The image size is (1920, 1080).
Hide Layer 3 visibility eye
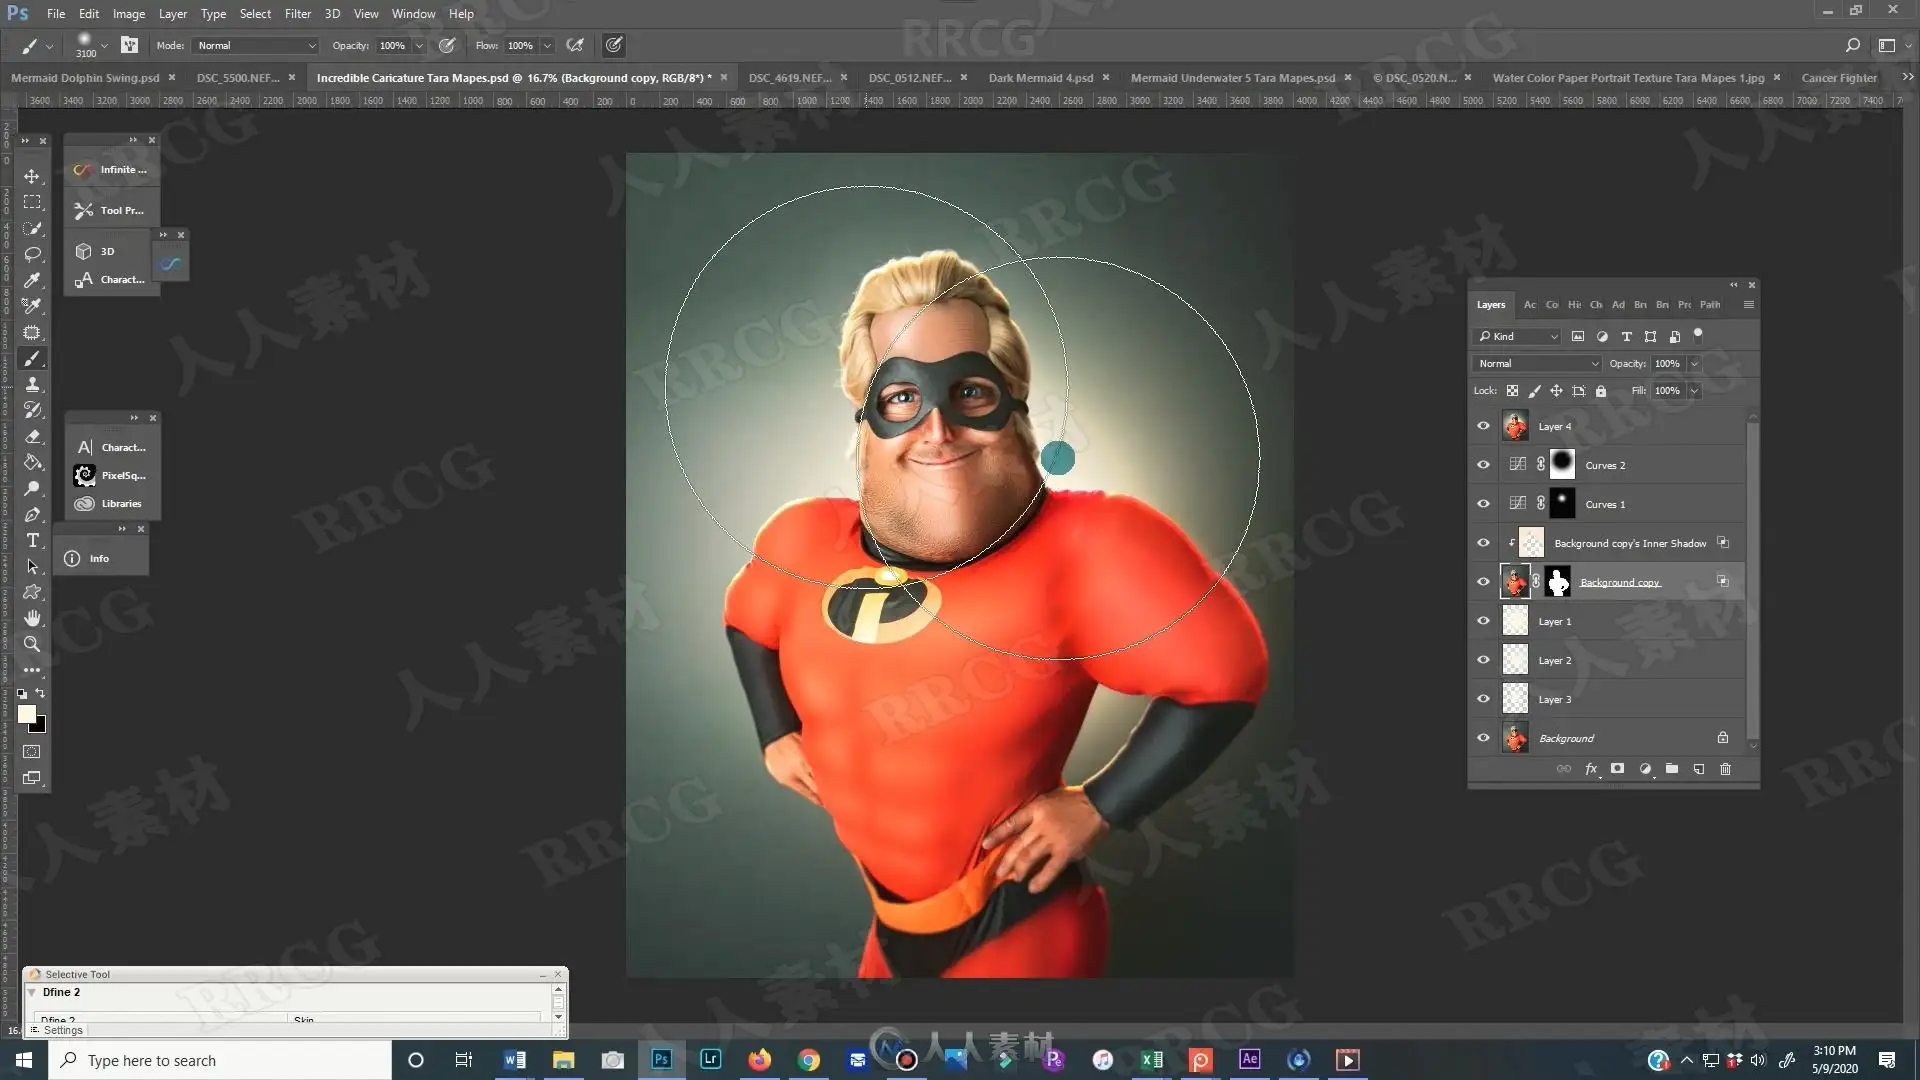point(1483,699)
